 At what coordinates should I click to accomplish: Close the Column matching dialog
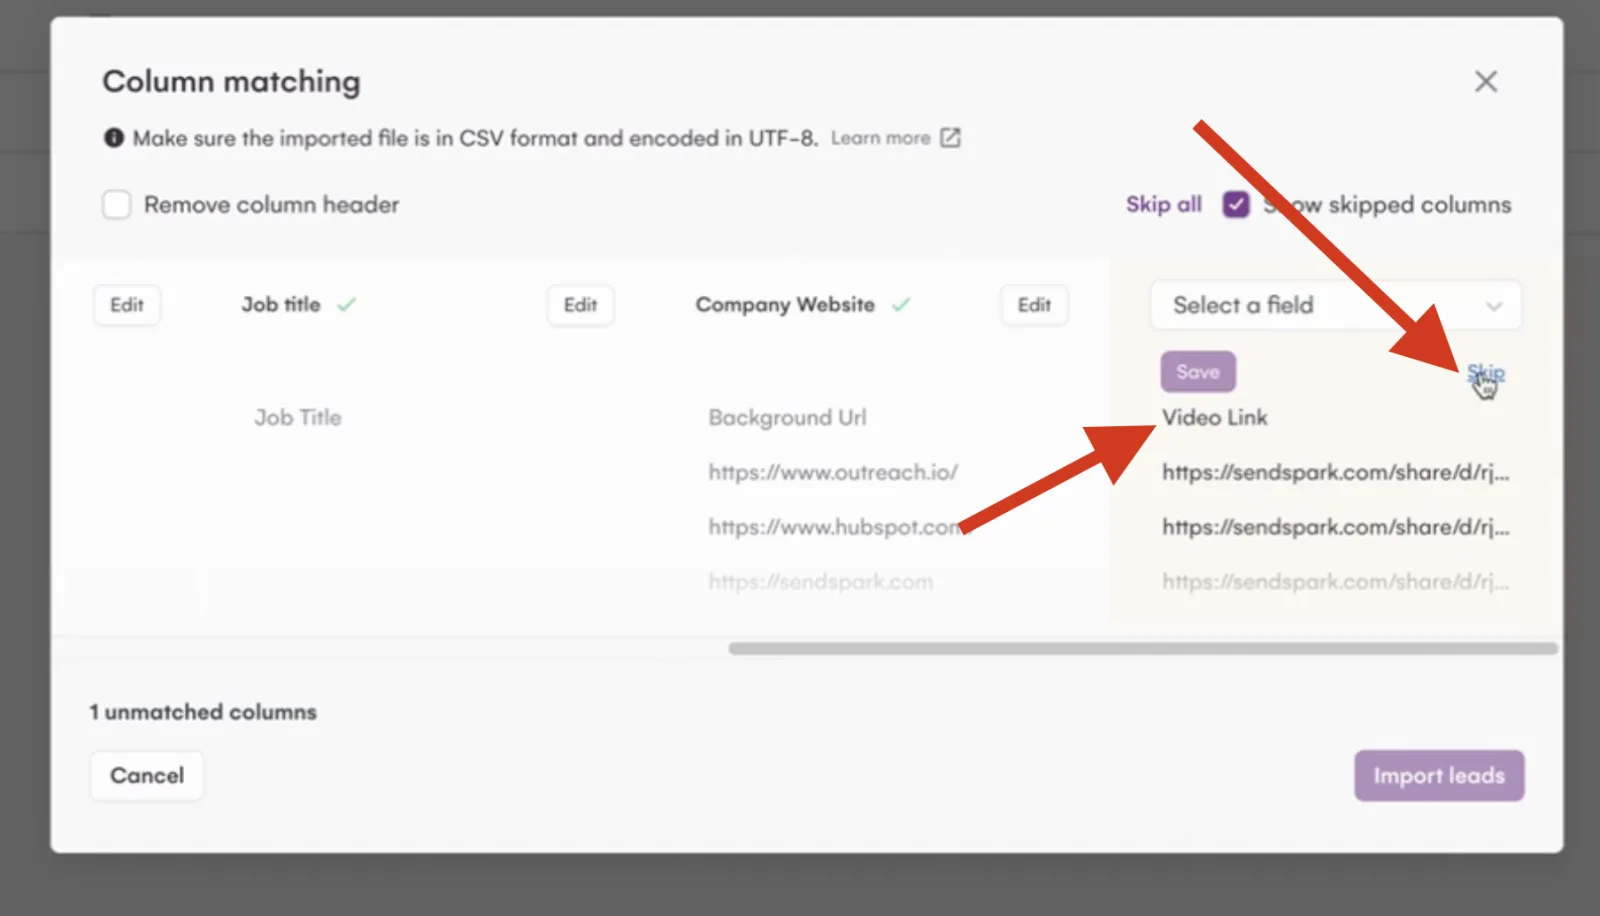coord(1486,82)
